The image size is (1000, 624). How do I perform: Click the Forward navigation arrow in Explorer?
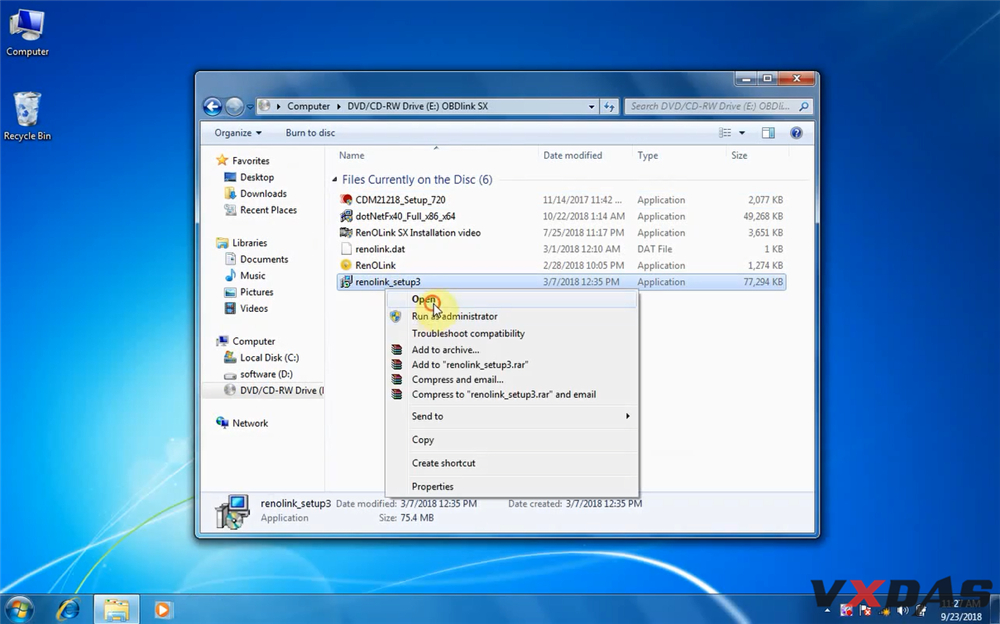(234, 107)
